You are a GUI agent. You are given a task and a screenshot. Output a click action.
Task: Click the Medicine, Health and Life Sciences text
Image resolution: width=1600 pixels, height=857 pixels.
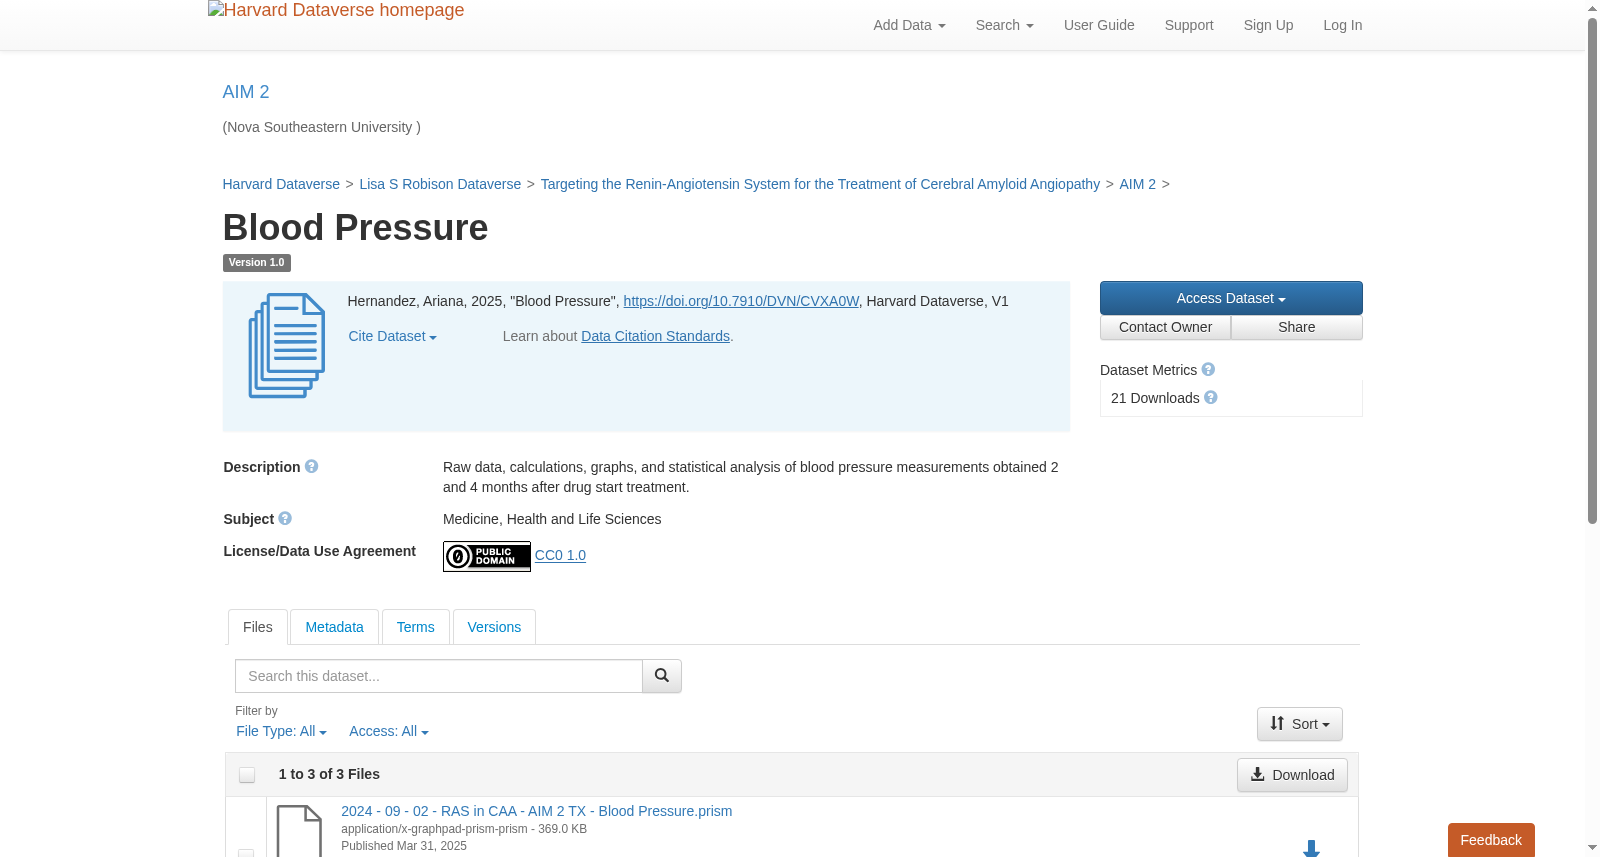pos(552,519)
